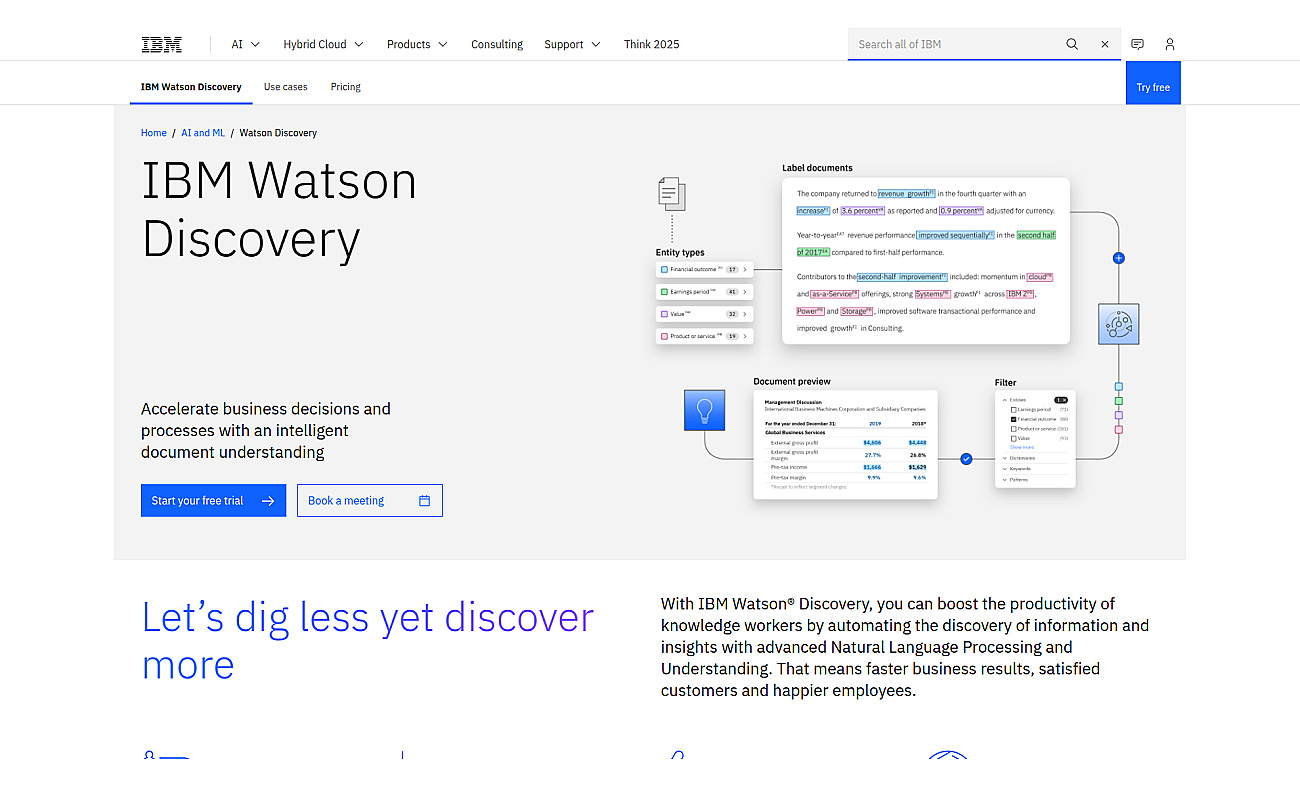This screenshot has width=1300, height=788.
Task: Check the Value filter checkbox
Action: 1013,438
